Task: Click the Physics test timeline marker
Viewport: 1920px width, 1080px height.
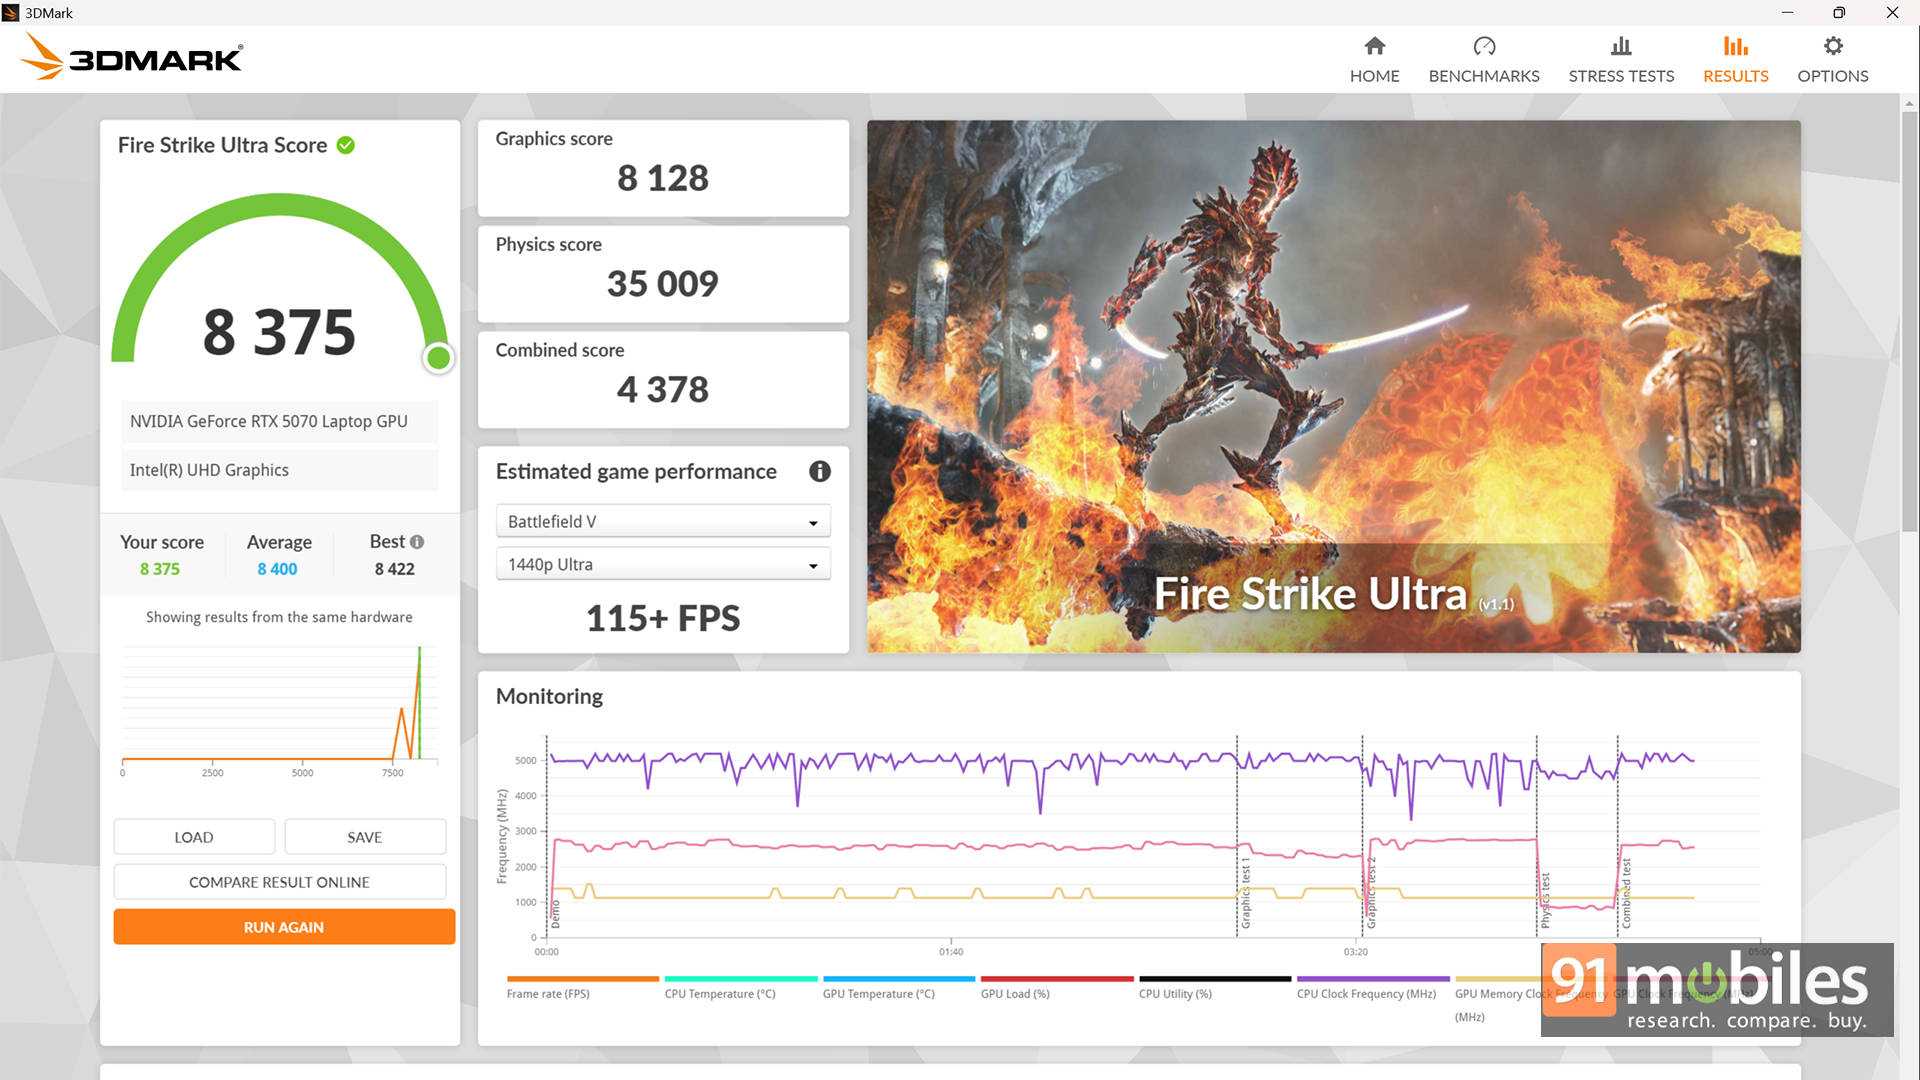Action: click(x=1545, y=900)
